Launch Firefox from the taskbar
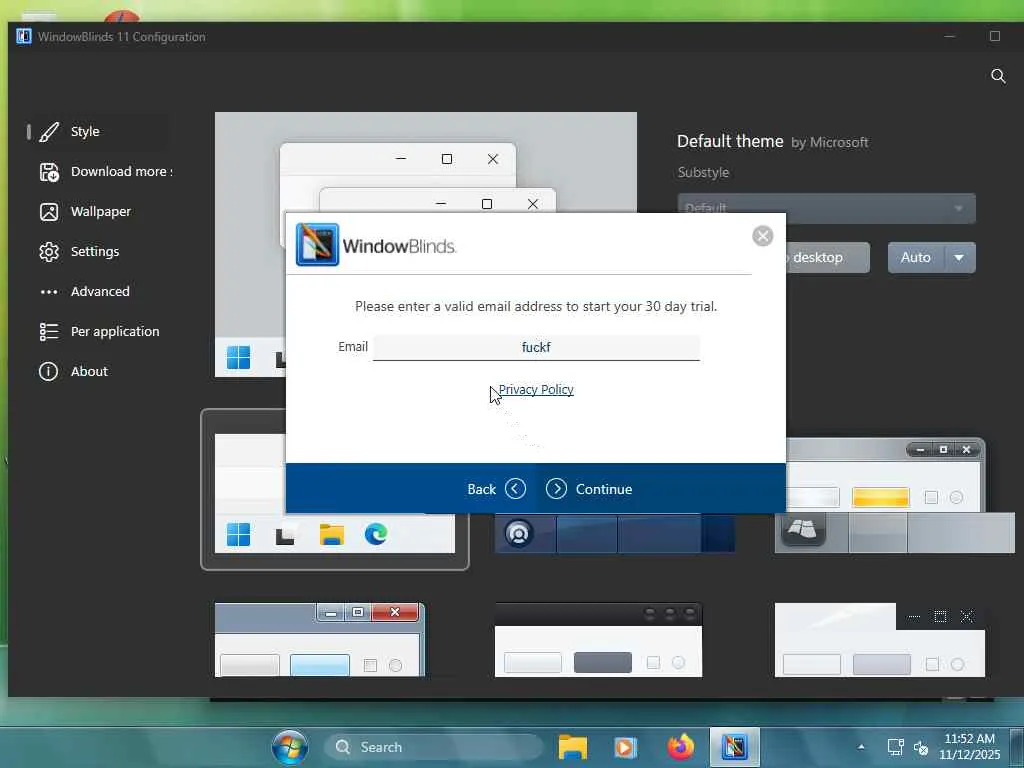 coord(680,747)
